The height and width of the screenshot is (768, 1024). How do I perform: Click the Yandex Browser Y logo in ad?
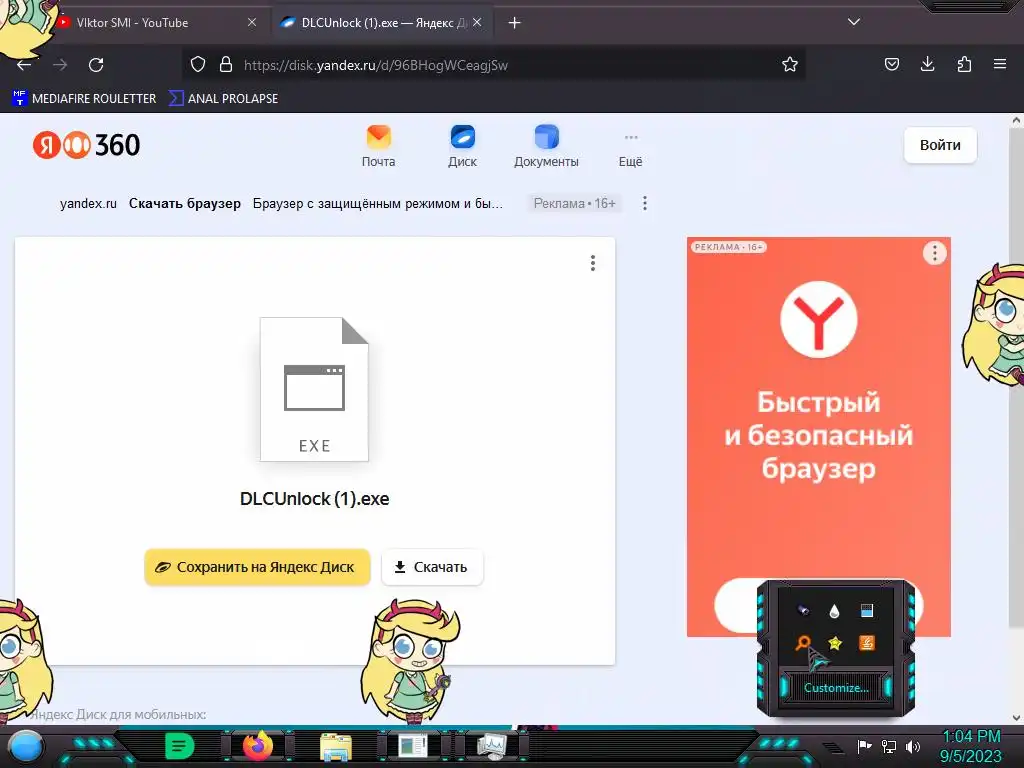pos(819,319)
